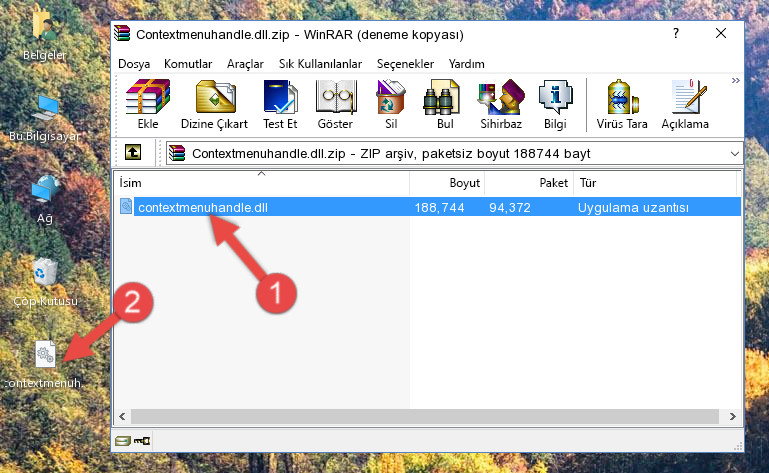
Task: Click the WinRAR title bar books icon
Action: pos(123,34)
